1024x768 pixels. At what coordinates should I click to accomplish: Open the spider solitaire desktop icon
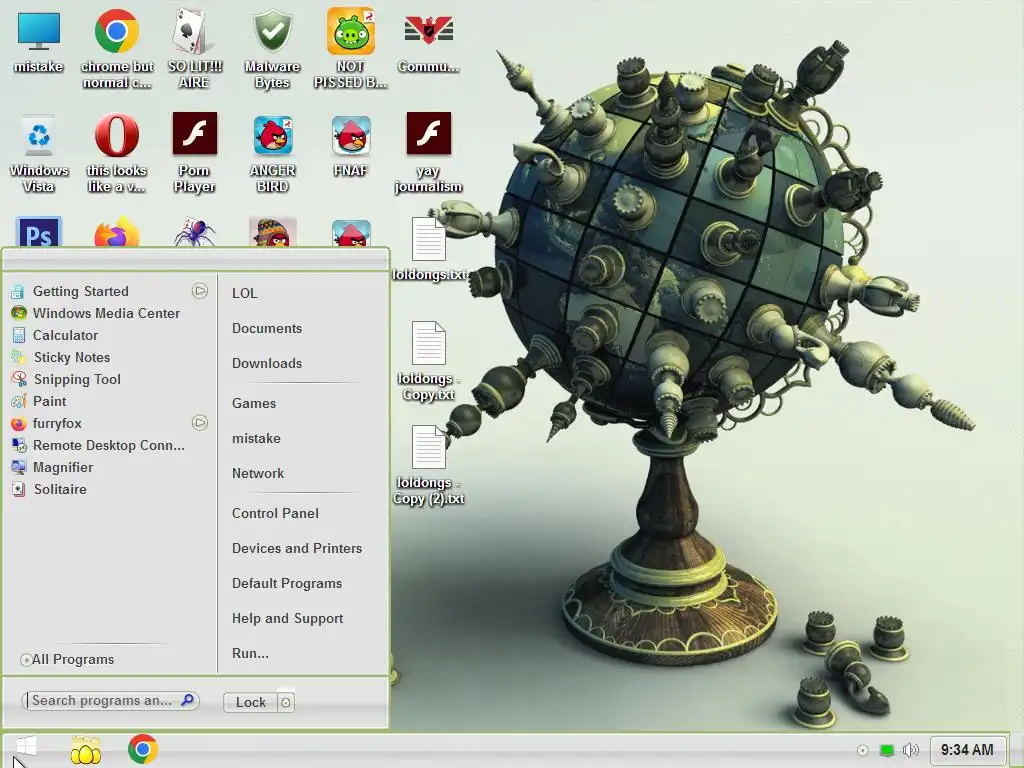point(194,233)
